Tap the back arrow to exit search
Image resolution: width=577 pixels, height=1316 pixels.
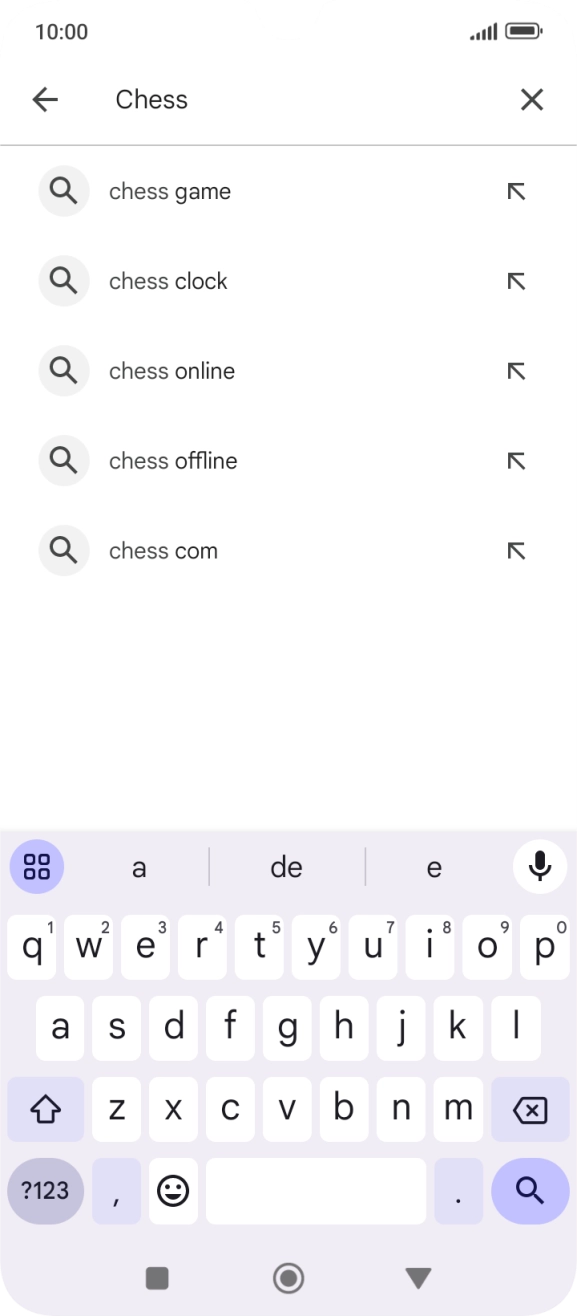click(x=45, y=99)
